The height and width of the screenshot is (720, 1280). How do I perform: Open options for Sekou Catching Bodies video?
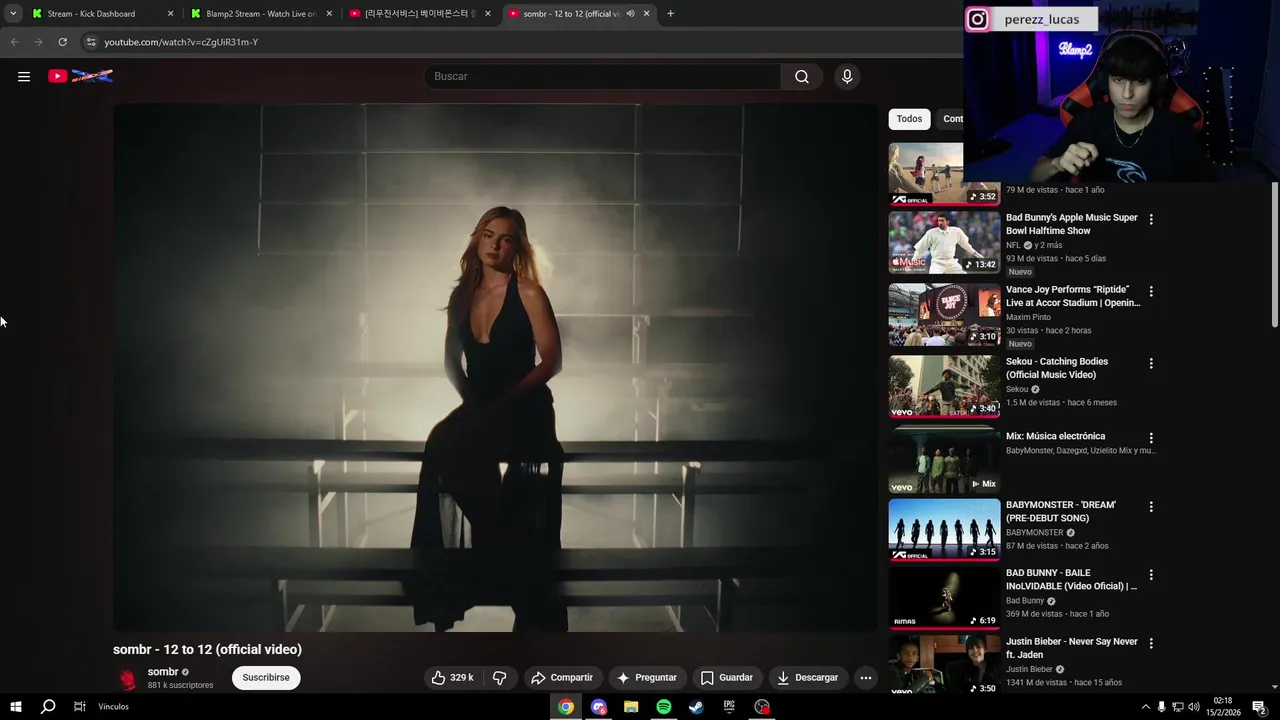pos(1151,363)
